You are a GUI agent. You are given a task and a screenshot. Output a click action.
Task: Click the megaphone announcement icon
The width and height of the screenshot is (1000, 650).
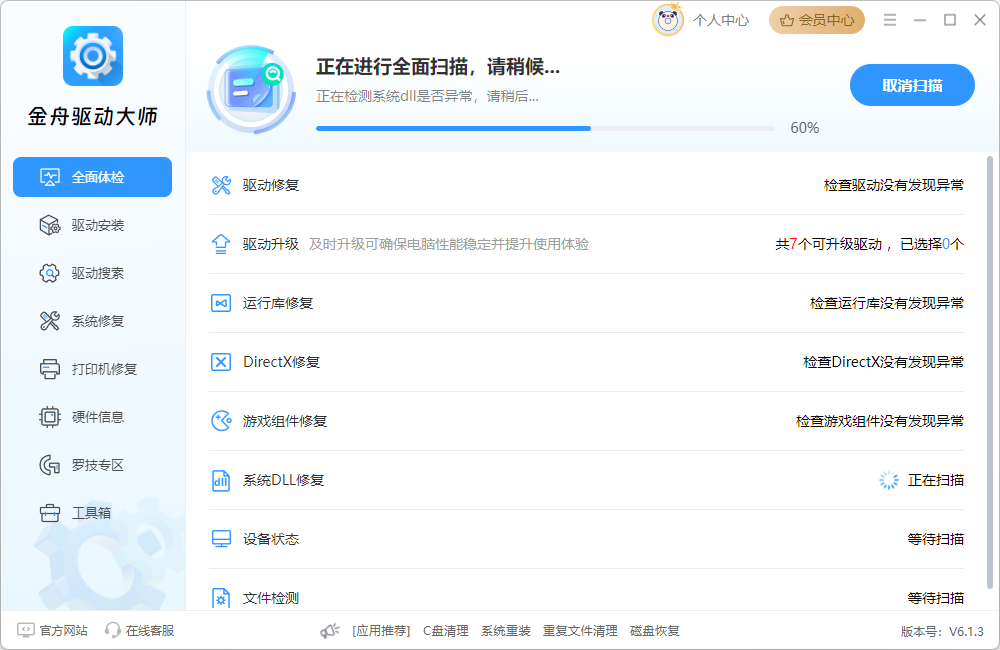click(330, 631)
